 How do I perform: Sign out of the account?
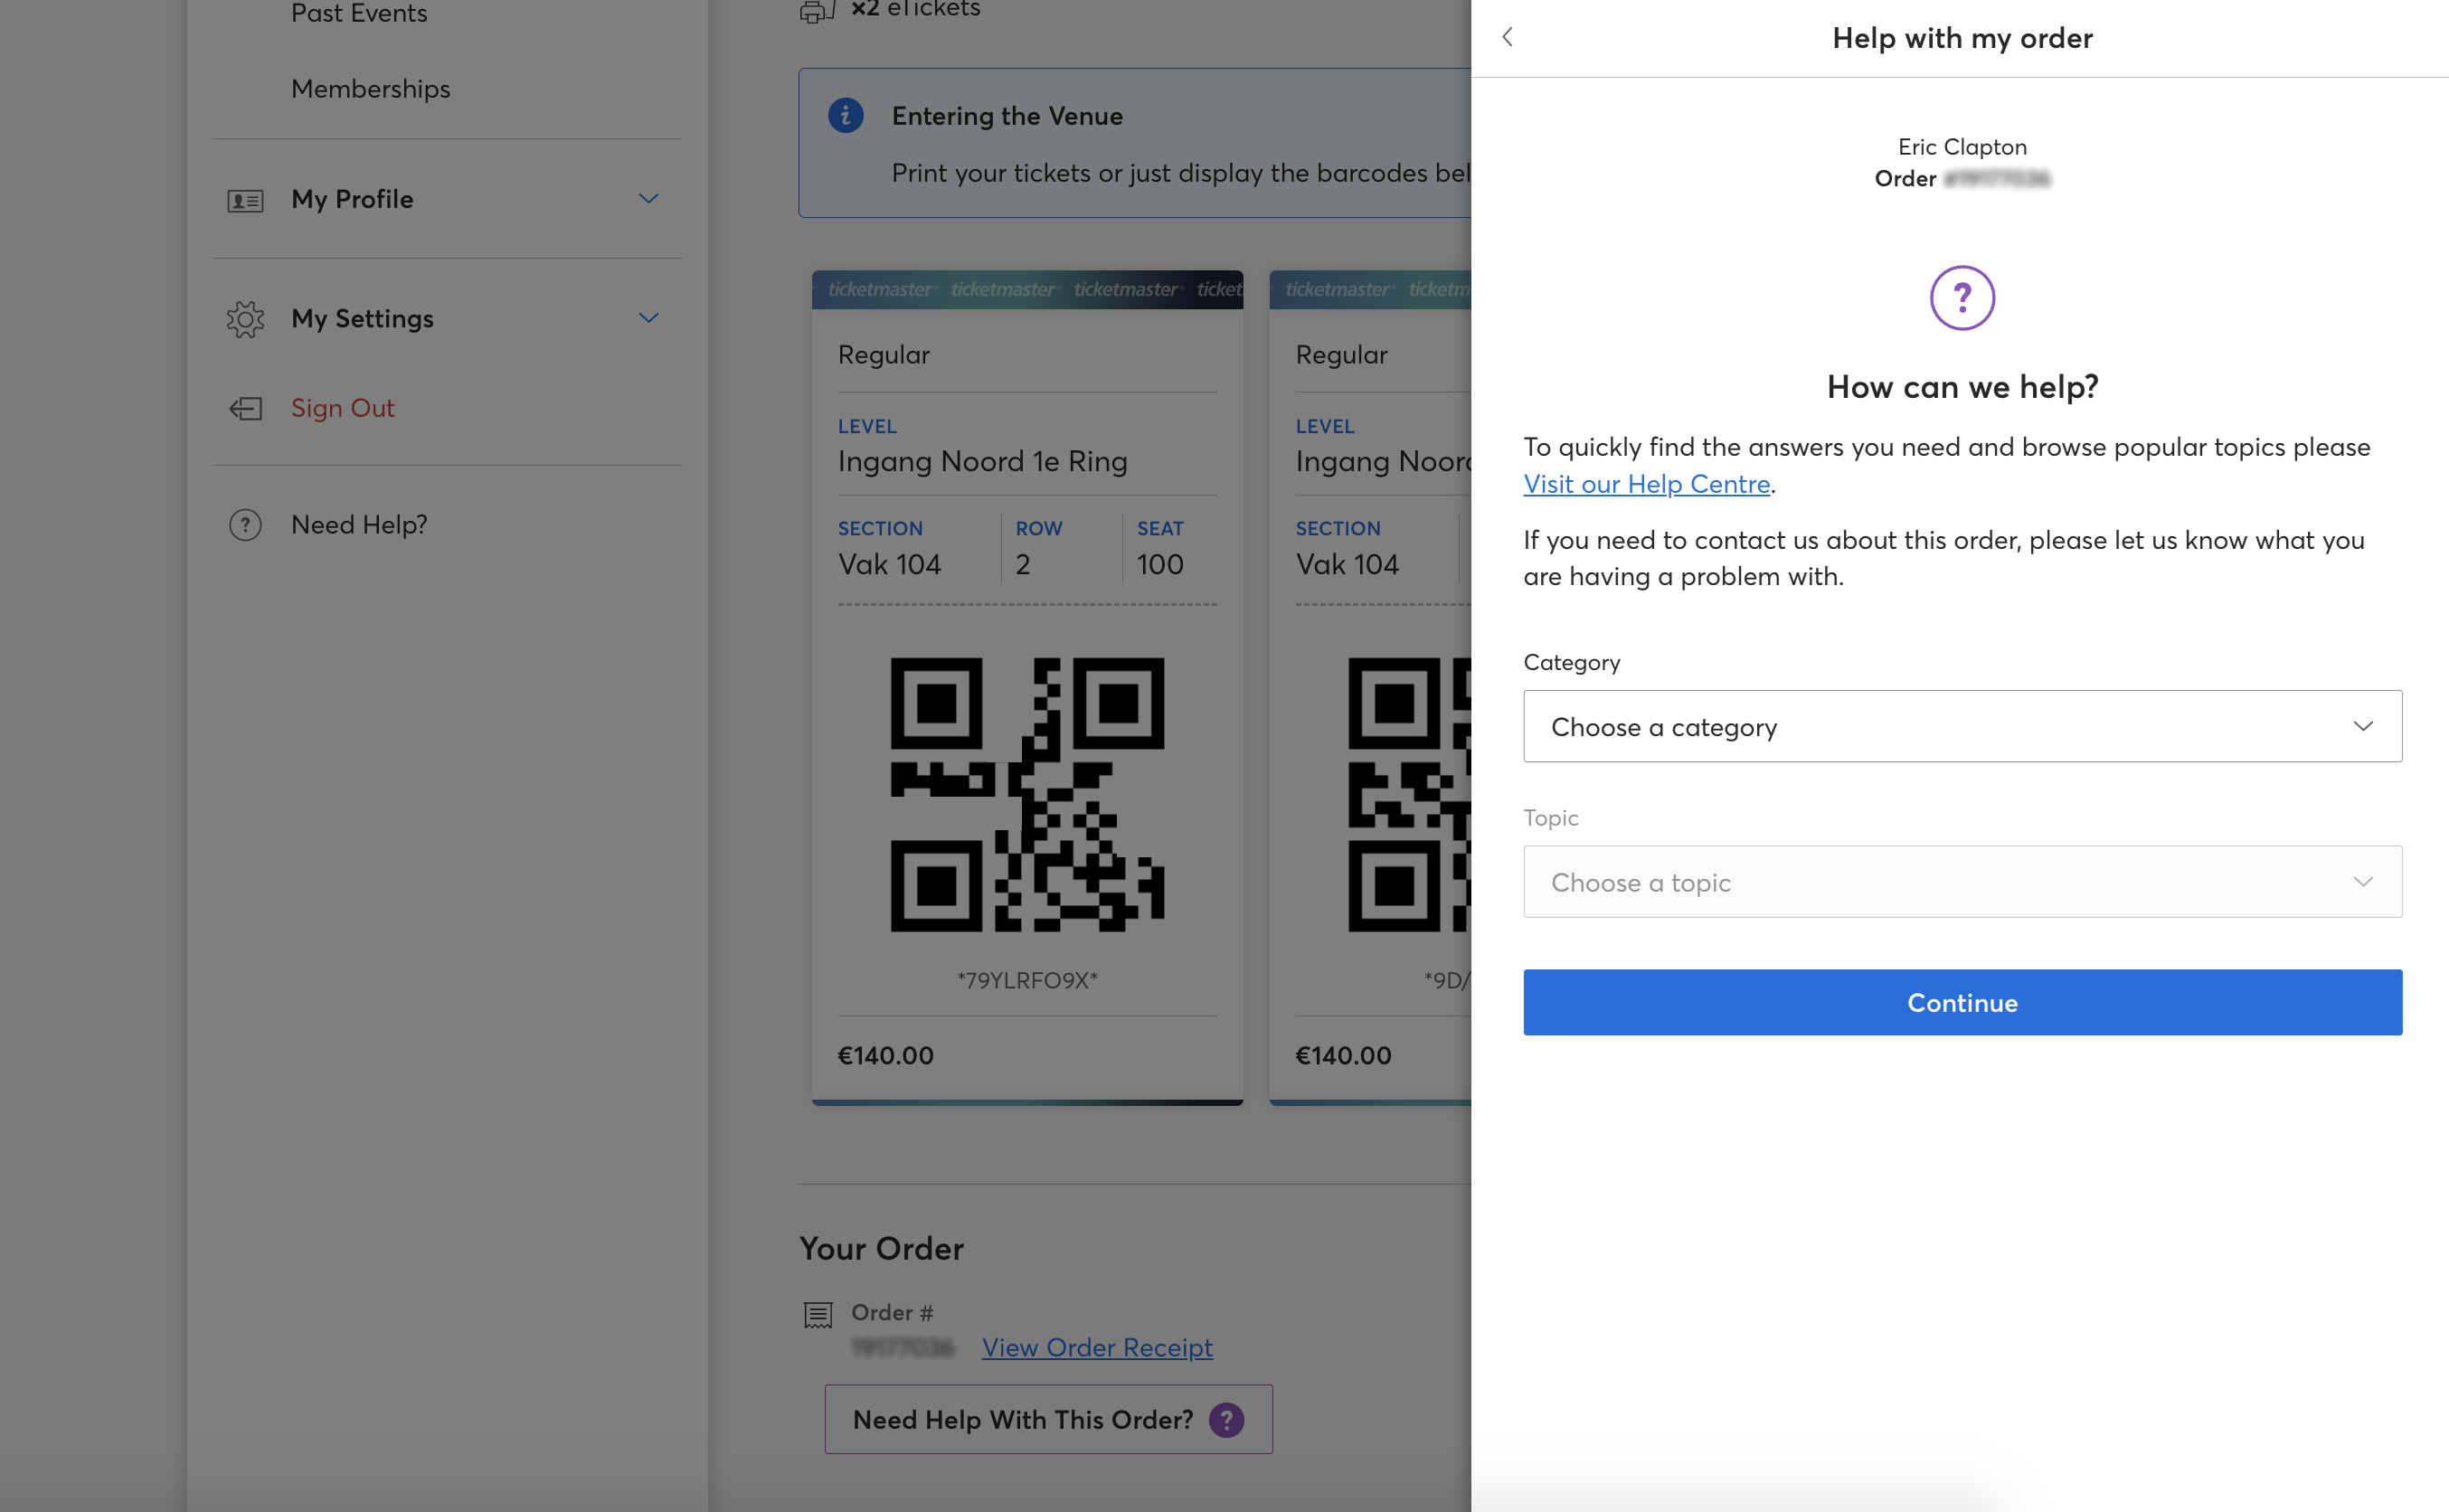click(343, 408)
